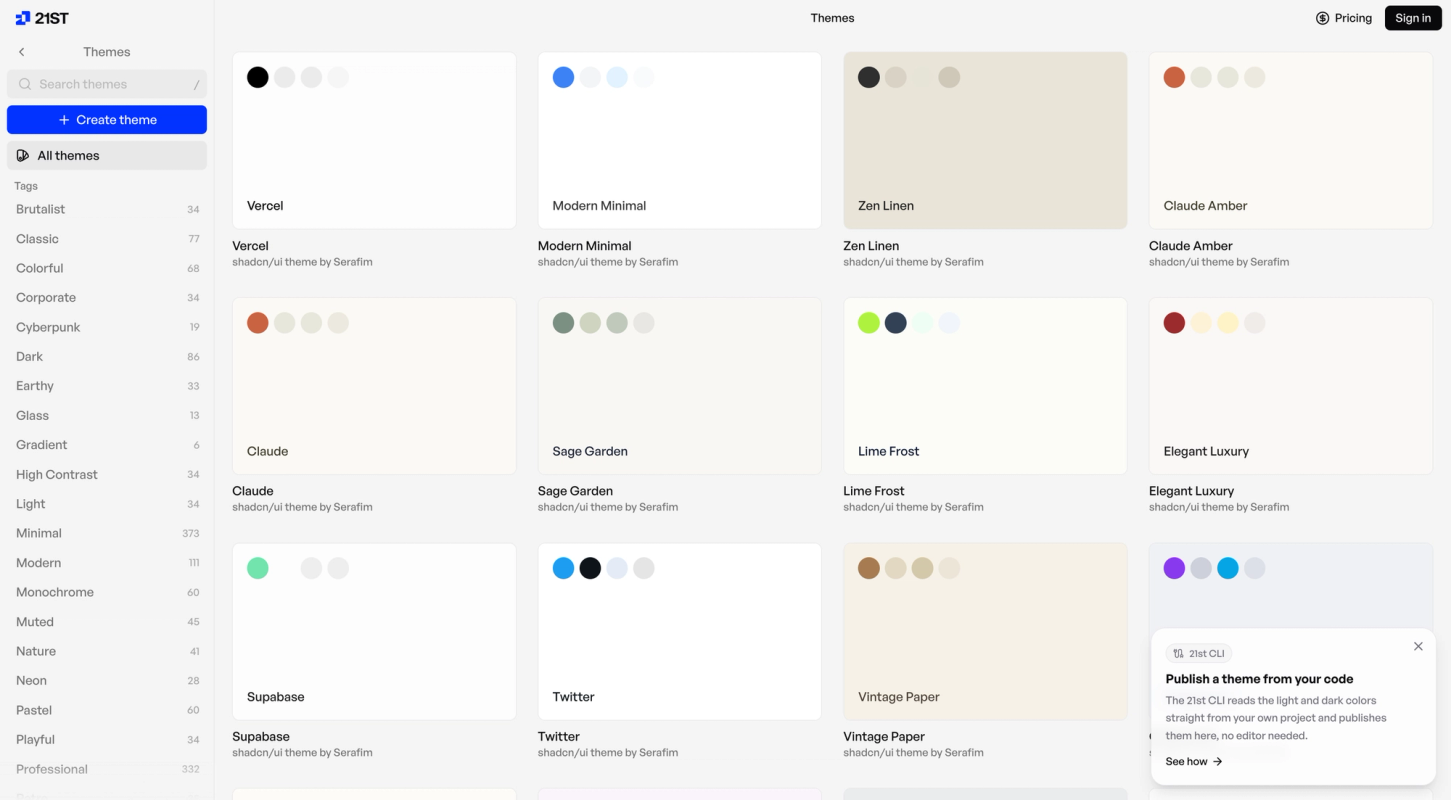Open the 21ST logo home link
This screenshot has width=1451, height=800.
(x=42, y=18)
